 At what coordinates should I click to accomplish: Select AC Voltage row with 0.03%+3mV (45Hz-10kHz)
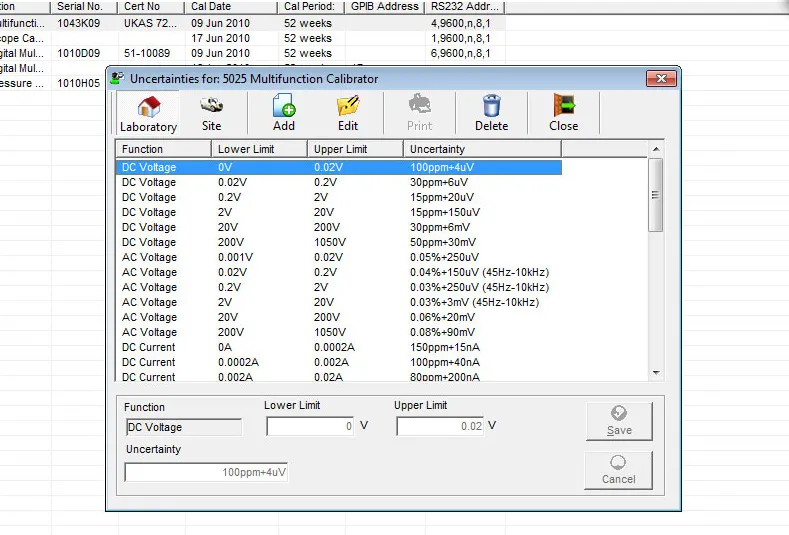pyautogui.click(x=339, y=302)
